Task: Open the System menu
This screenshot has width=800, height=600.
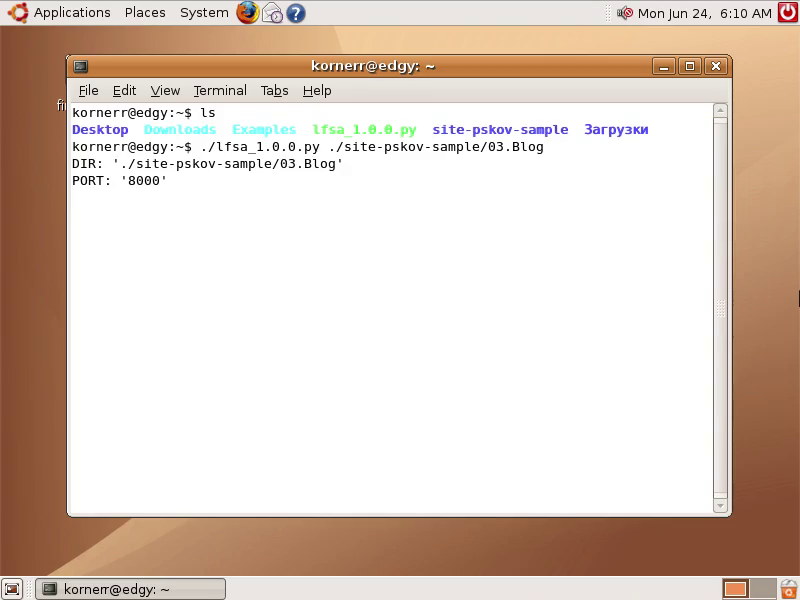Action: (x=204, y=13)
